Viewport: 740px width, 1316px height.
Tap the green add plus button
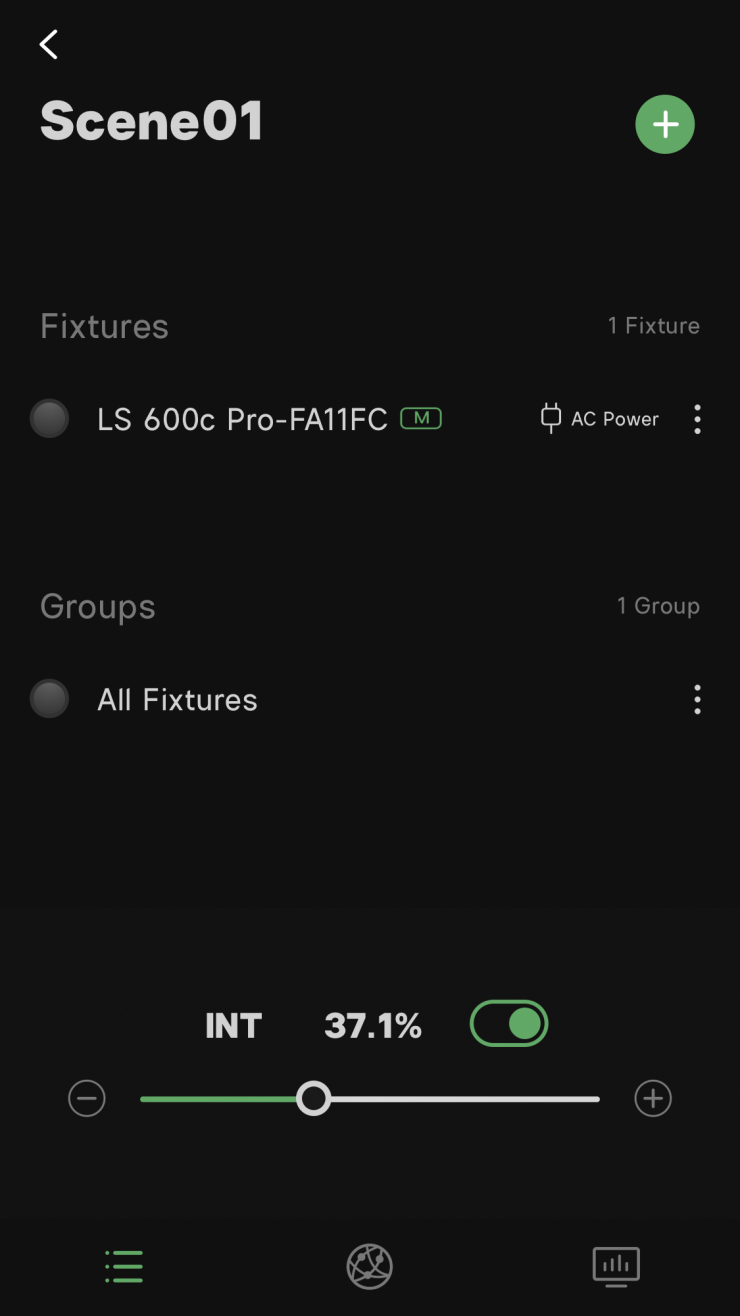tap(665, 124)
